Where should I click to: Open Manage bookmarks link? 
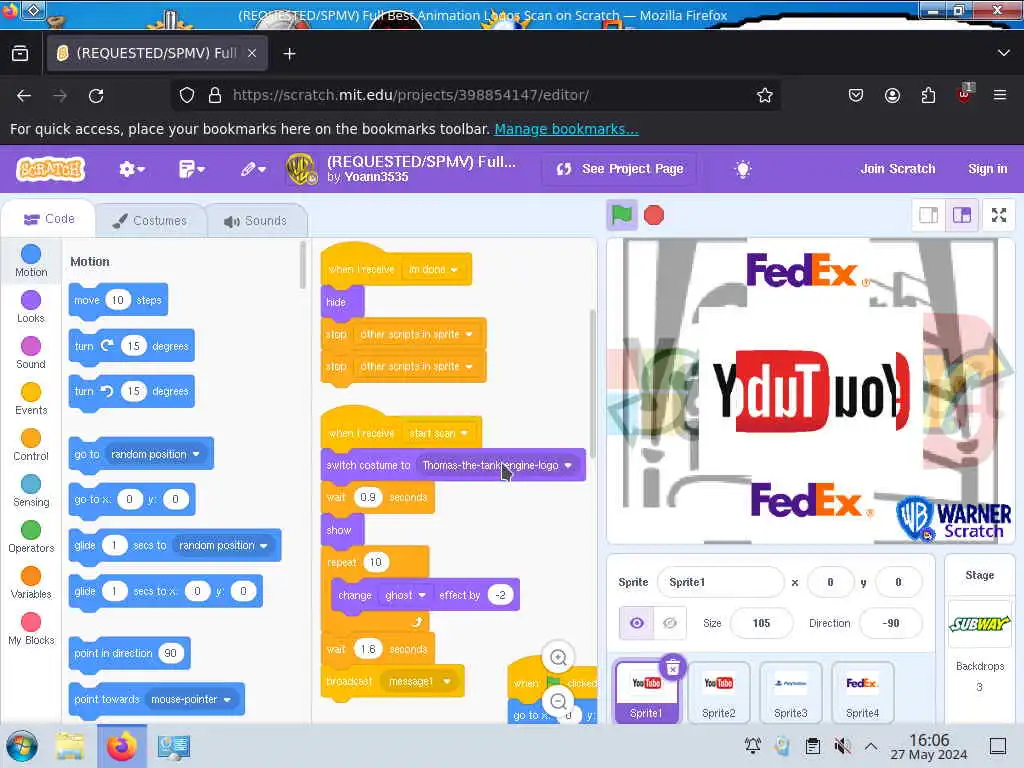[x=566, y=129]
